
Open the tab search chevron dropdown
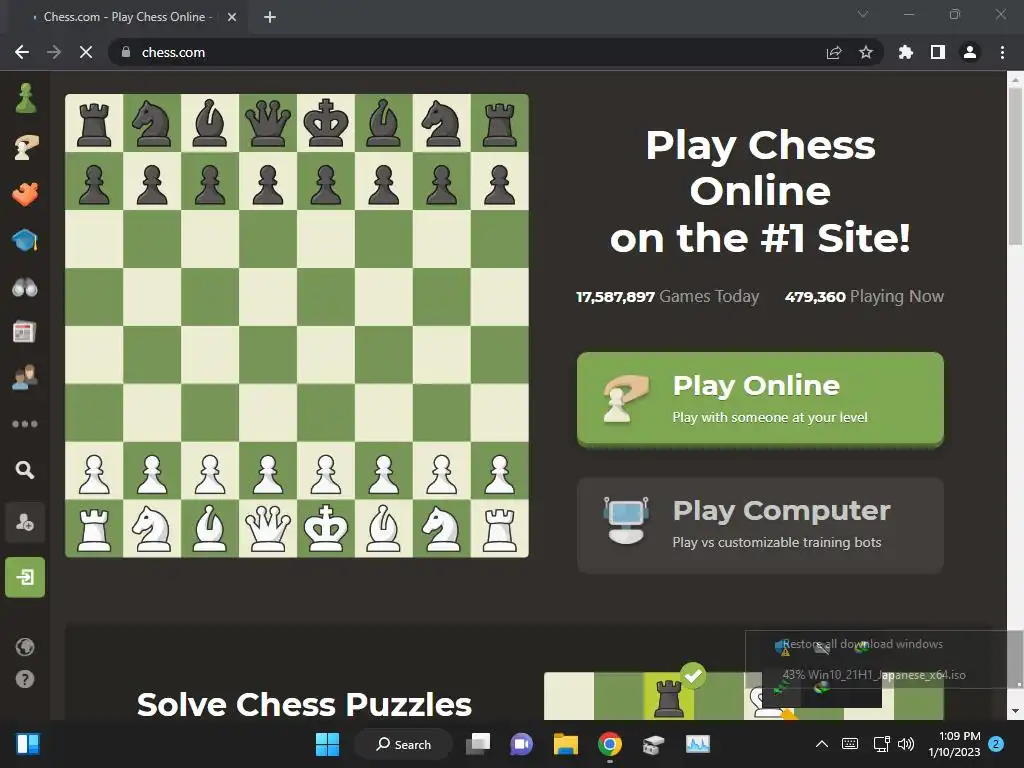863,14
